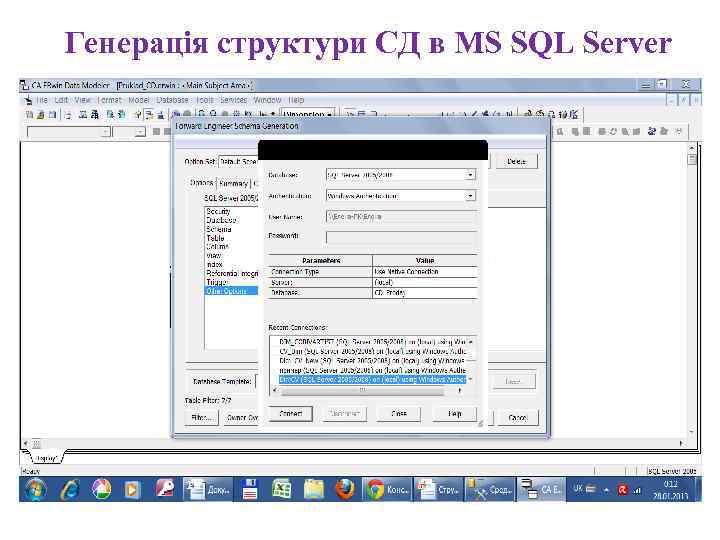Open the floppy disk taskbar icon

(x=250, y=489)
